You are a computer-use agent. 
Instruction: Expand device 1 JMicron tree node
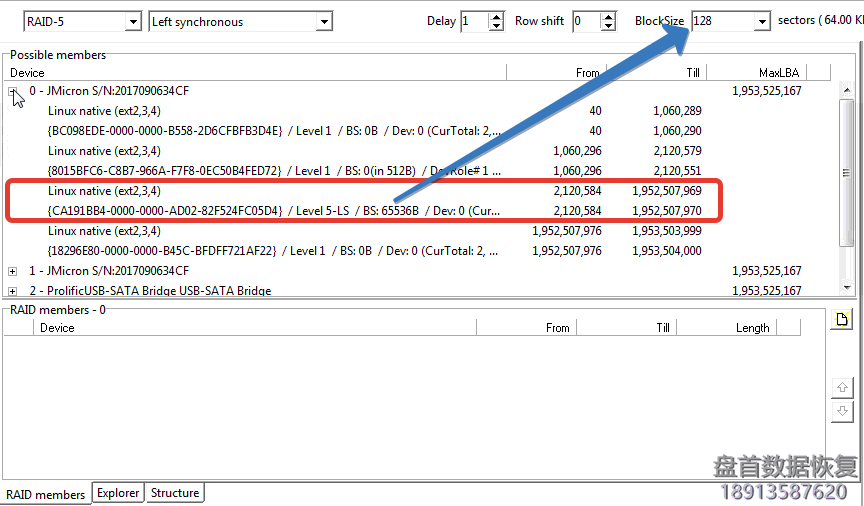coord(13,271)
